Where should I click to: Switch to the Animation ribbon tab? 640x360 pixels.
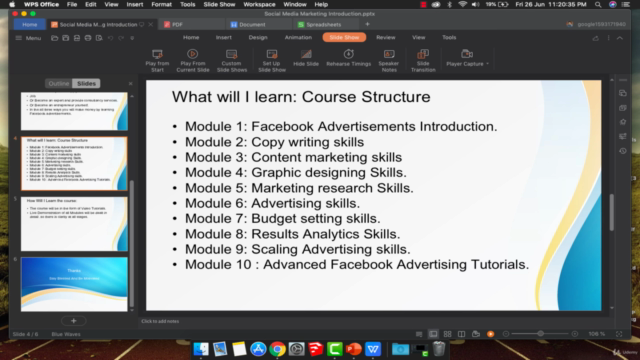point(298,38)
